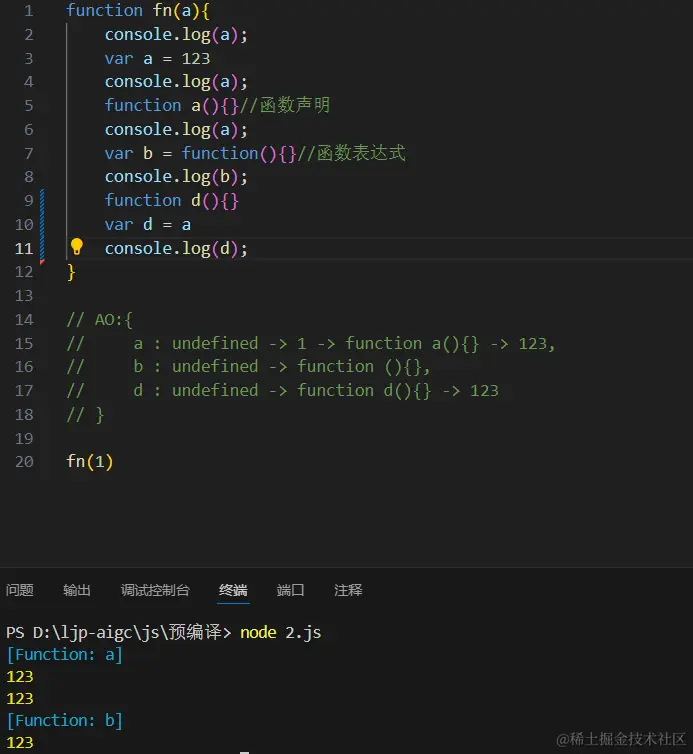Click 'console.log(a);' on line 2
Screen dimensions: 693x754
pyautogui.click(x=176, y=35)
